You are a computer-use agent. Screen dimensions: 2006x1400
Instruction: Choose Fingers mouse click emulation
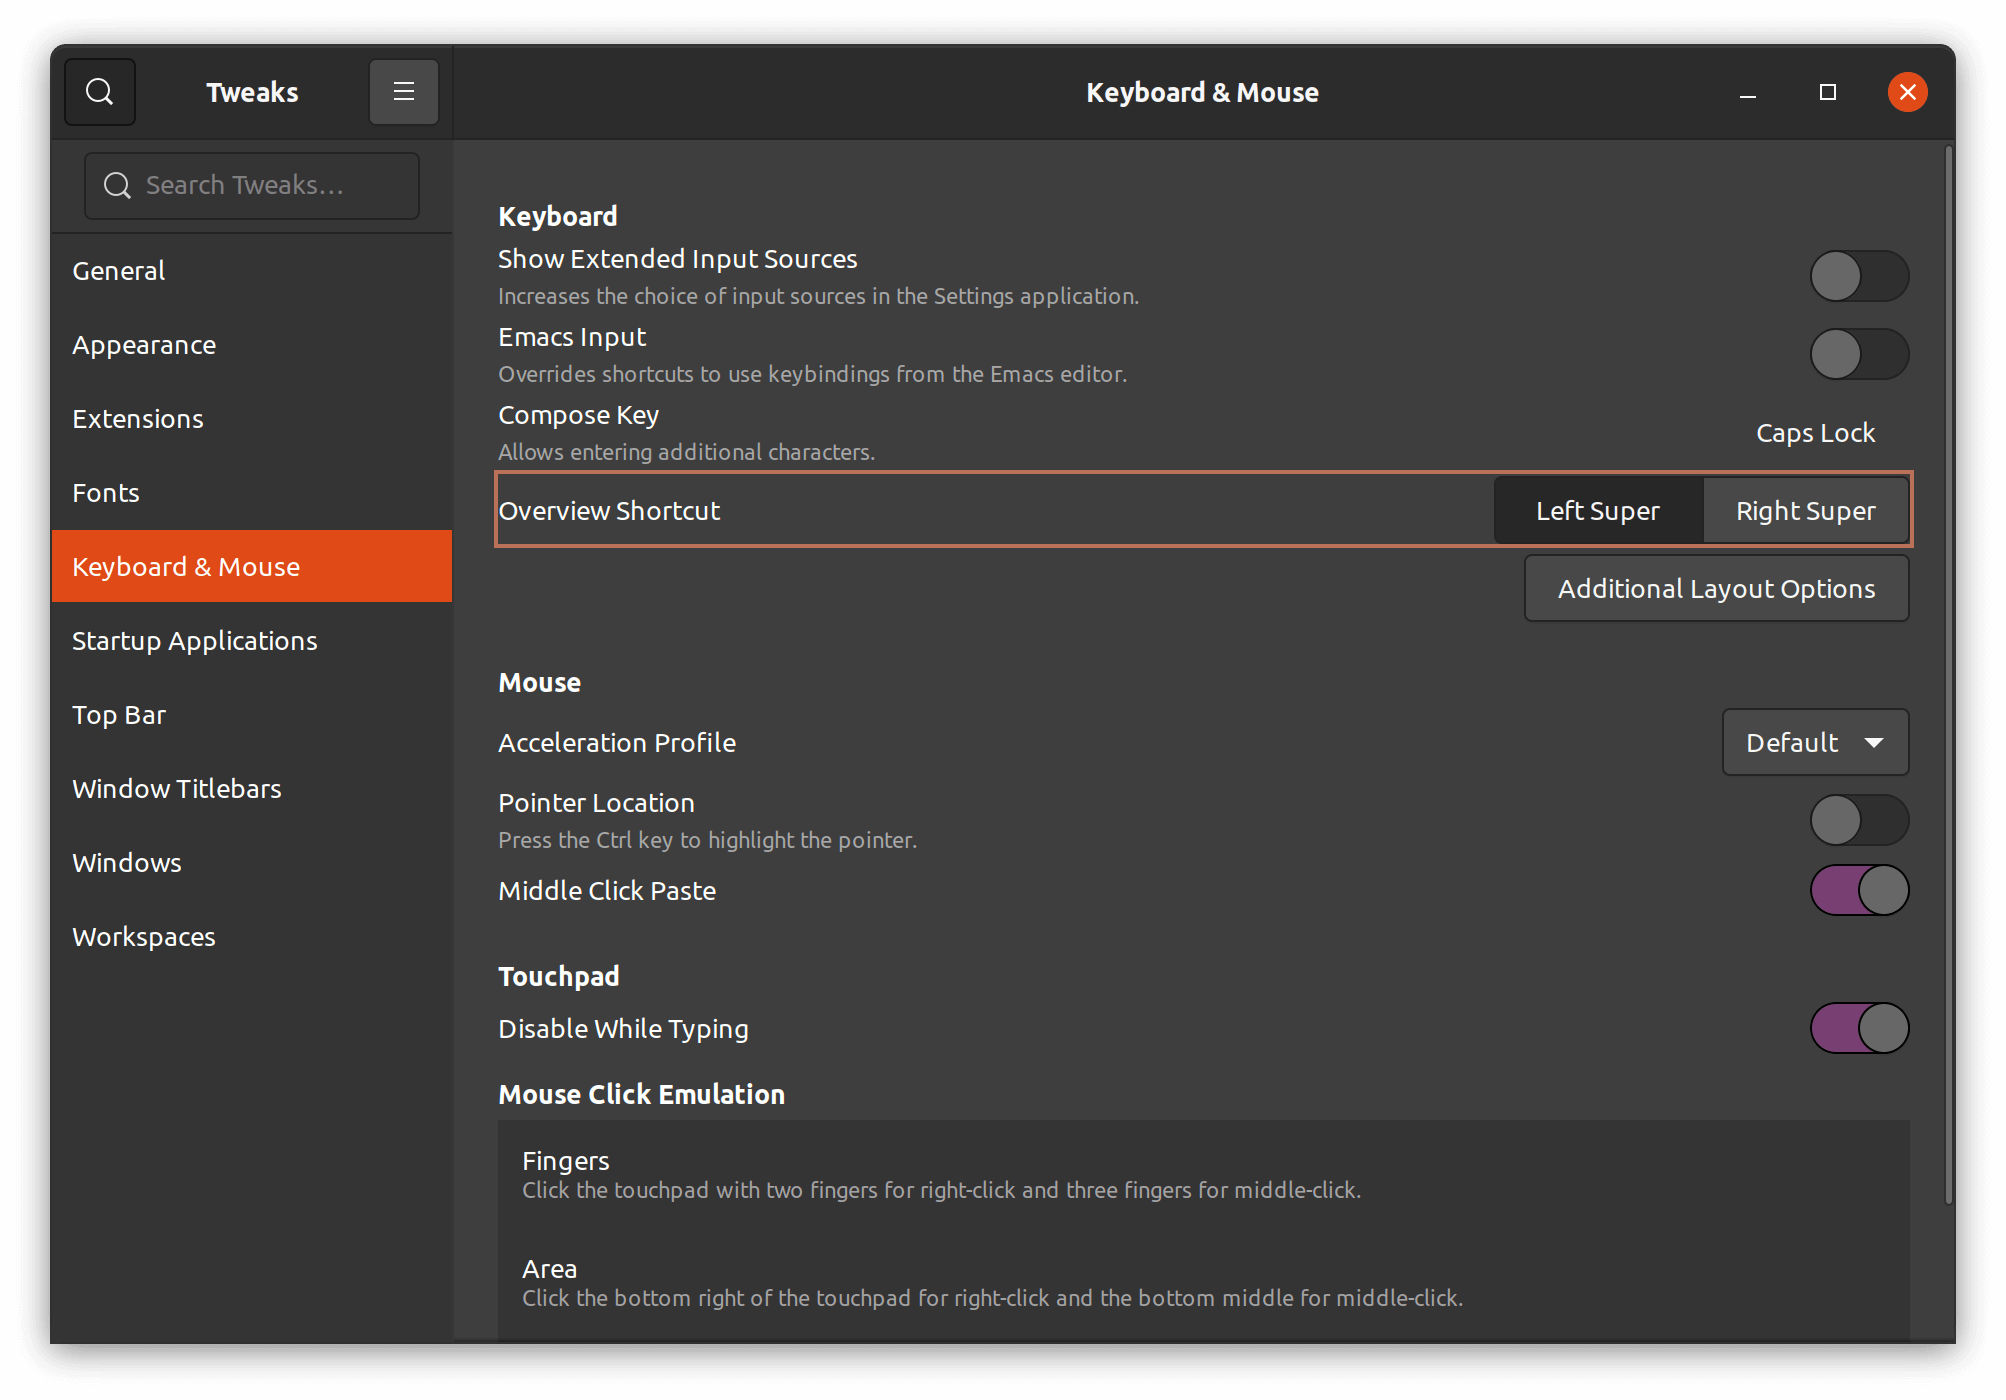[x=940, y=1174]
